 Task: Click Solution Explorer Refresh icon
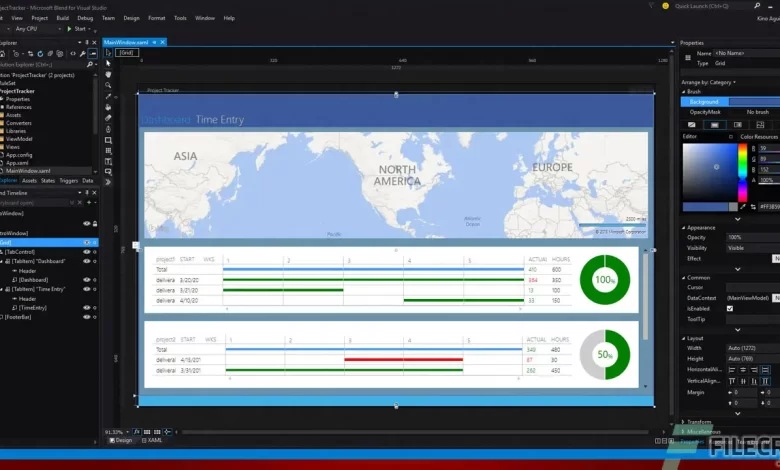tap(40, 54)
